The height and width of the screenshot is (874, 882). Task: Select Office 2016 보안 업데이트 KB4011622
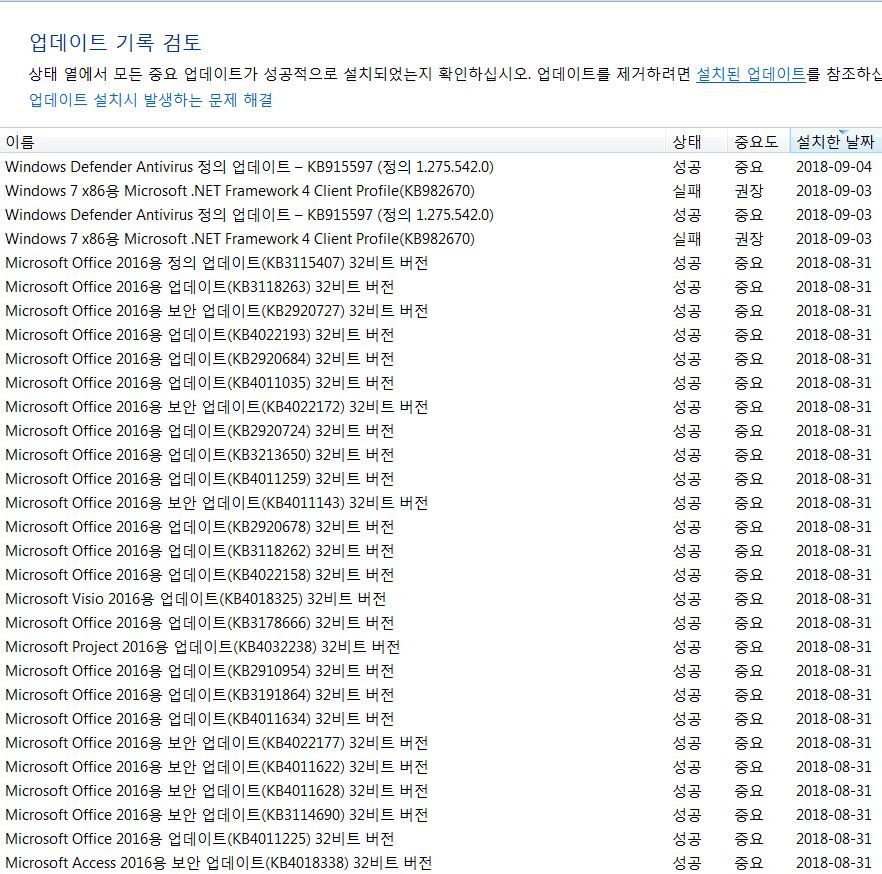[x=441, y=767]
